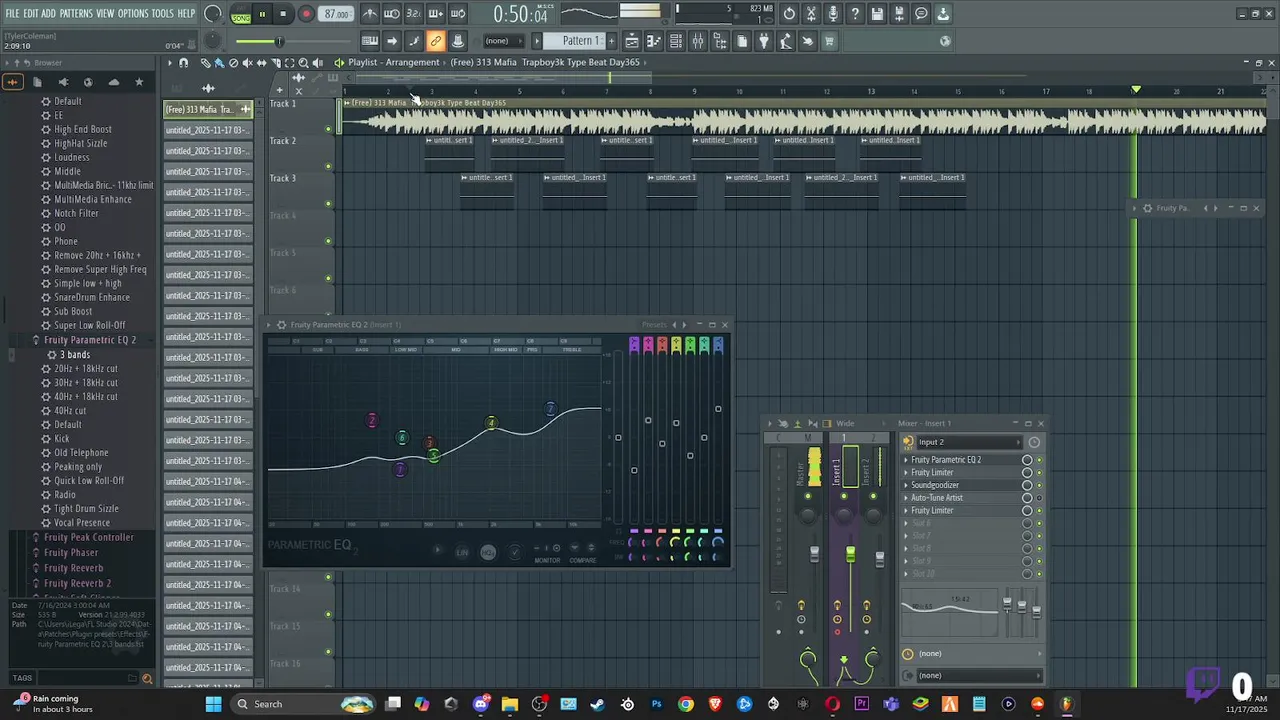1280x720 pixels.
Task: Toggle Soundgoodizer enable light in mixer
Action: click(x=1040, y=485)
